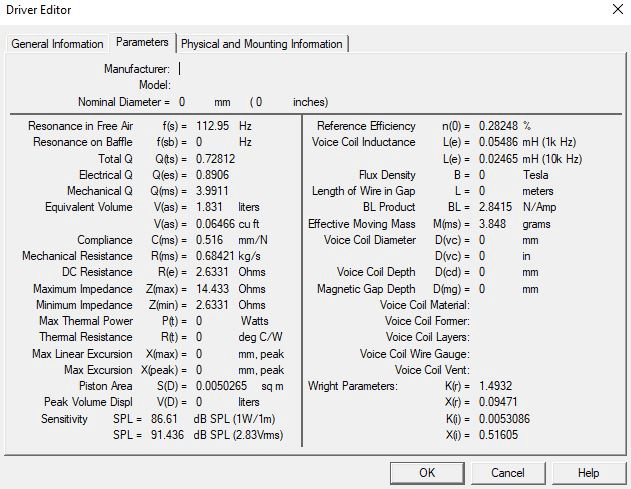Select the f(s) value 112.95
The image size is (631, 489).
pyautogui.click(x=212, y=126)
